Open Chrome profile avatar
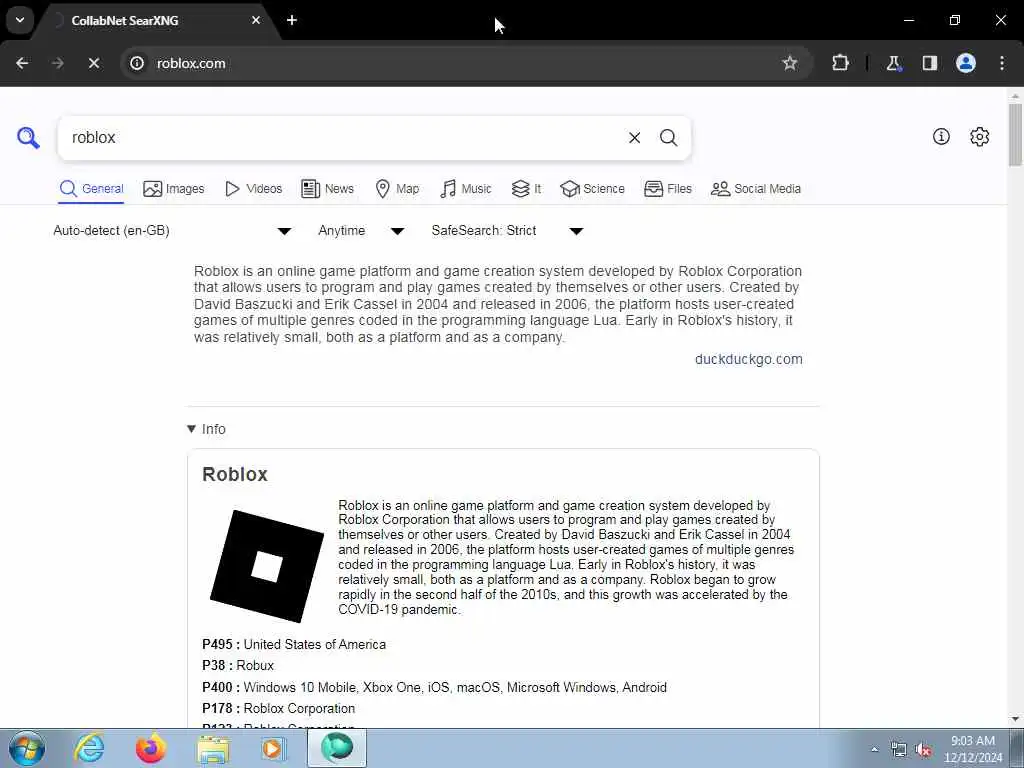Viewport: 1024px width, 768px height. (966, 63)
